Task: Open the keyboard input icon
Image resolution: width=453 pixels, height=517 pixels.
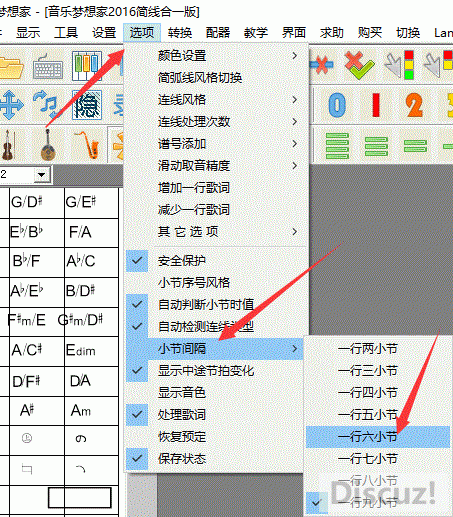Action: click(x=48, y=68)
